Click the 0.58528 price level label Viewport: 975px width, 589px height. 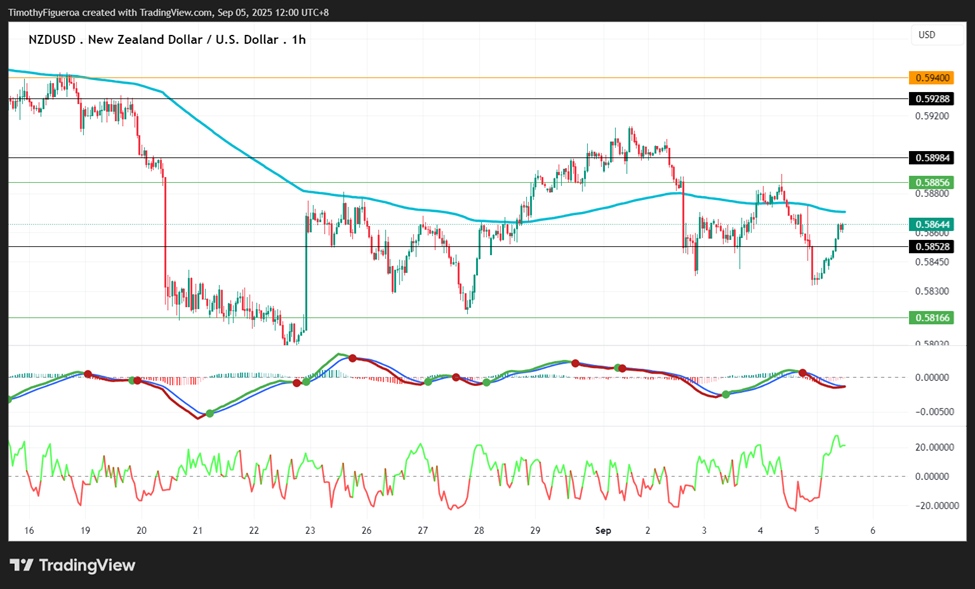931,246
